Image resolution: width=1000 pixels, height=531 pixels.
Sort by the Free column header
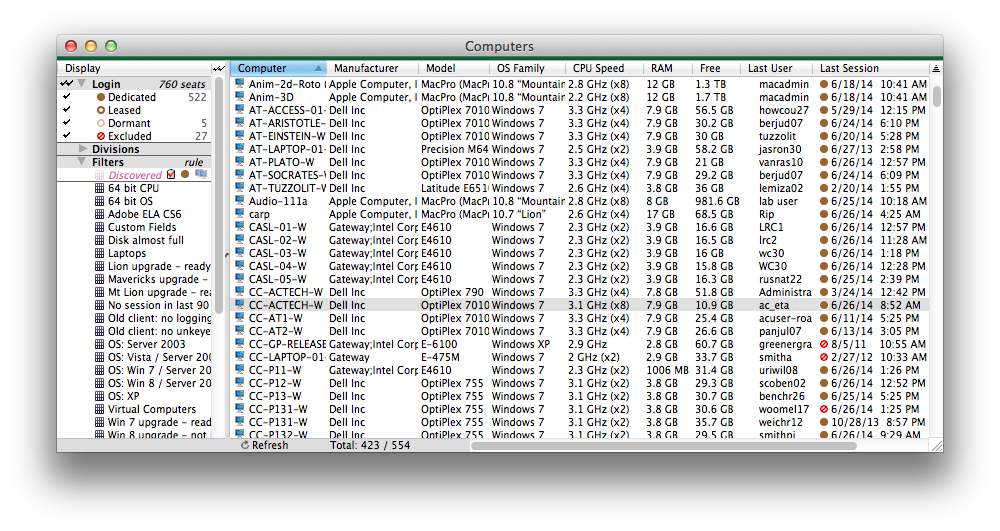click(x=716, y=68)
